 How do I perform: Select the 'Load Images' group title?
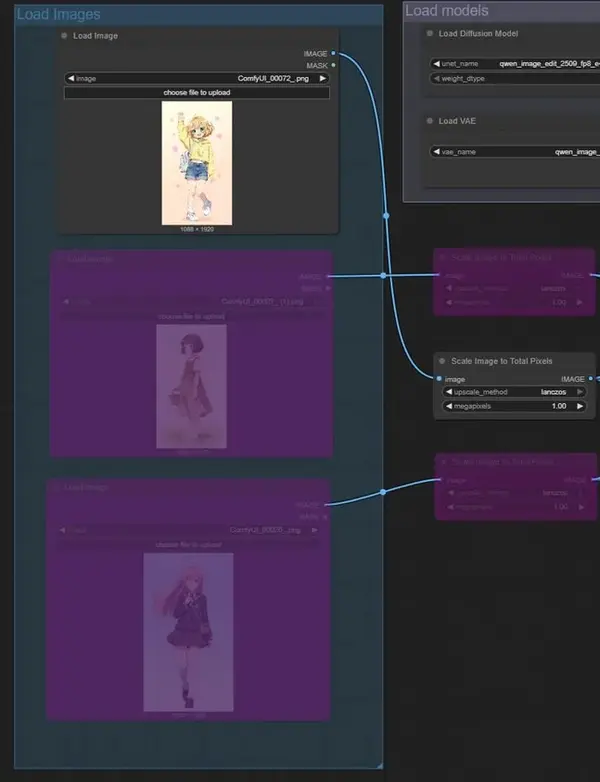tap(58, 14)
